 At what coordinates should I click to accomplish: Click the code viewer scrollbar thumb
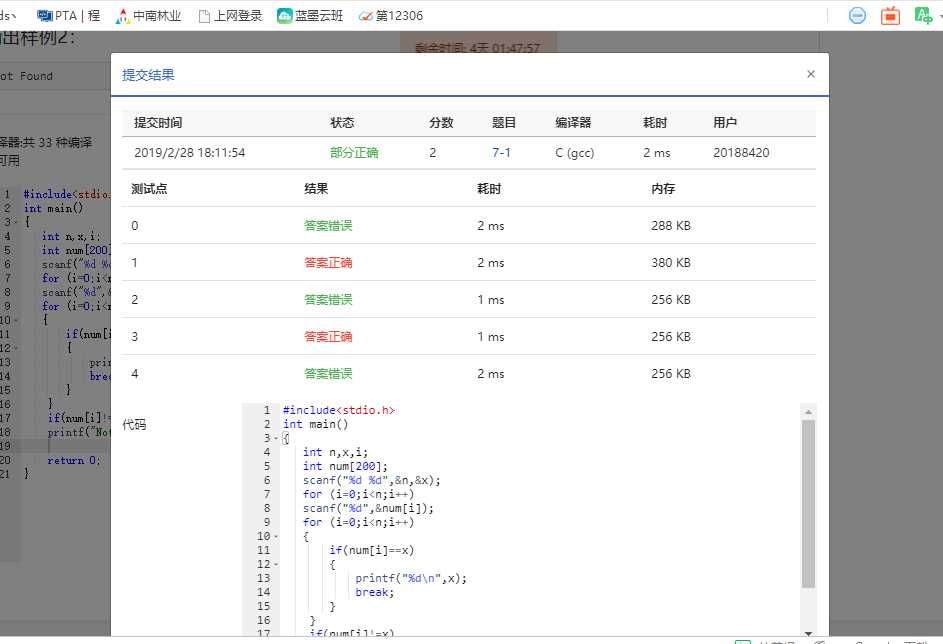(808, 504)
